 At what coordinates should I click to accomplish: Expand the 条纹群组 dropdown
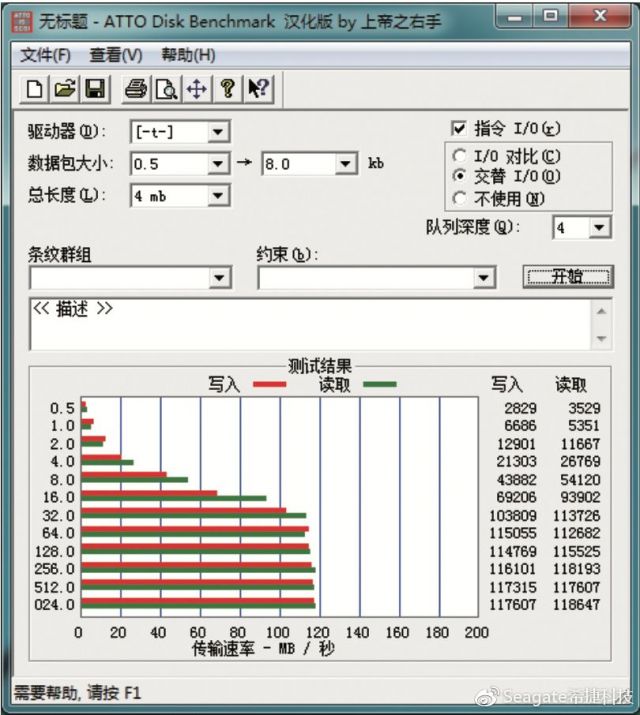[219, 278]
